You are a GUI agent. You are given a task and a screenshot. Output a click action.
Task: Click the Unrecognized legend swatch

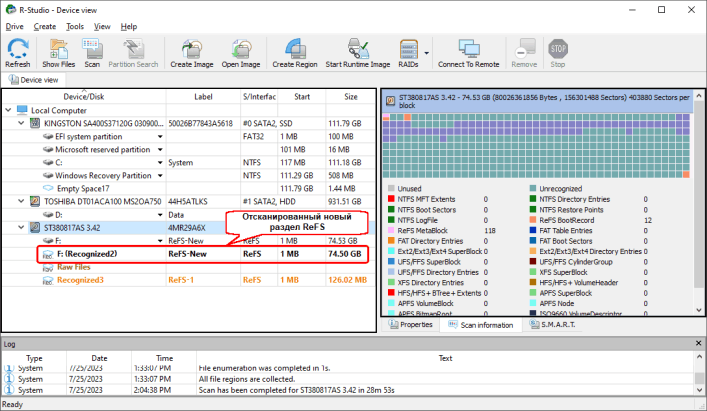click(x=533, y=188)
